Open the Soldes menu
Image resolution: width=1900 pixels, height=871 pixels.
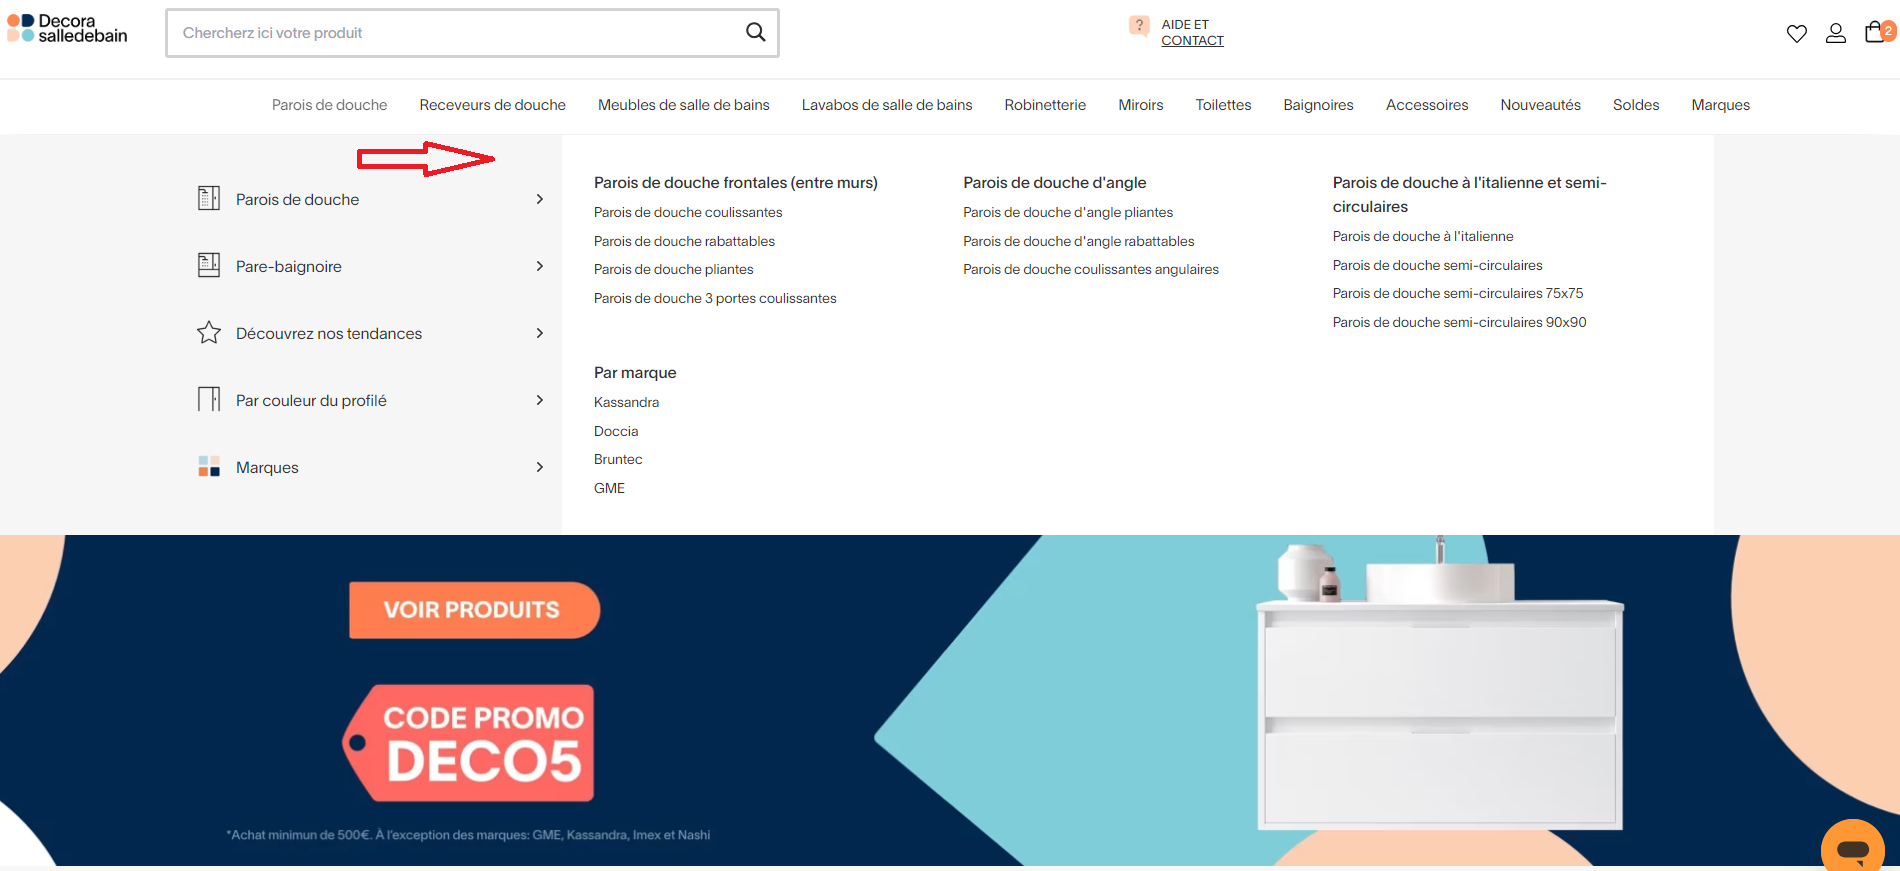[1636, 105]
